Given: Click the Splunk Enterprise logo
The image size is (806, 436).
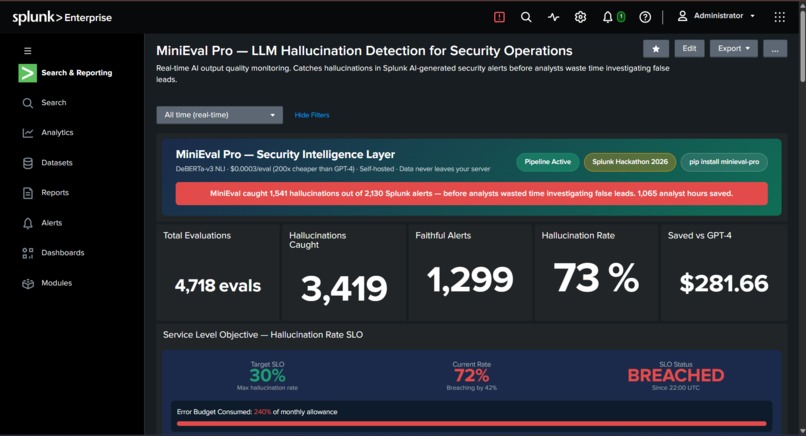Looking at the screenshot, I should pyautogui.click(x=62, y=17).
